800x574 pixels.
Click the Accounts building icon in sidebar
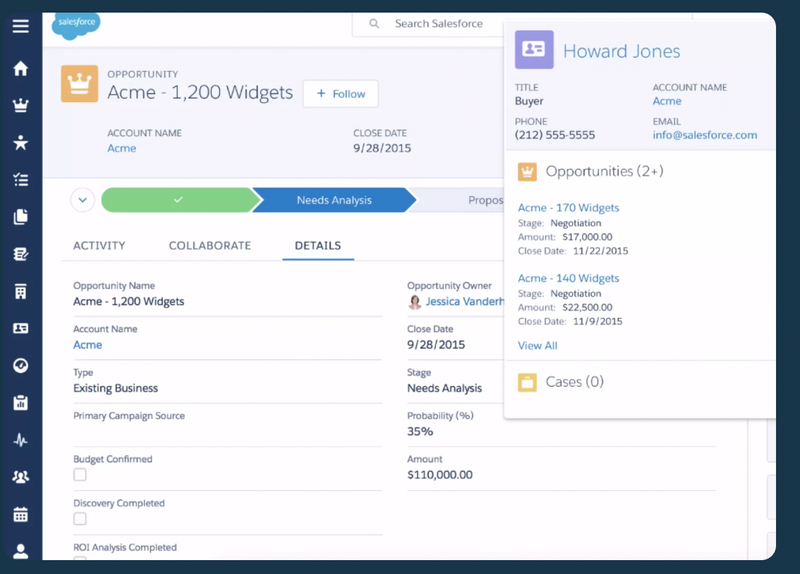pyautogui.click(x=20, y=291)
